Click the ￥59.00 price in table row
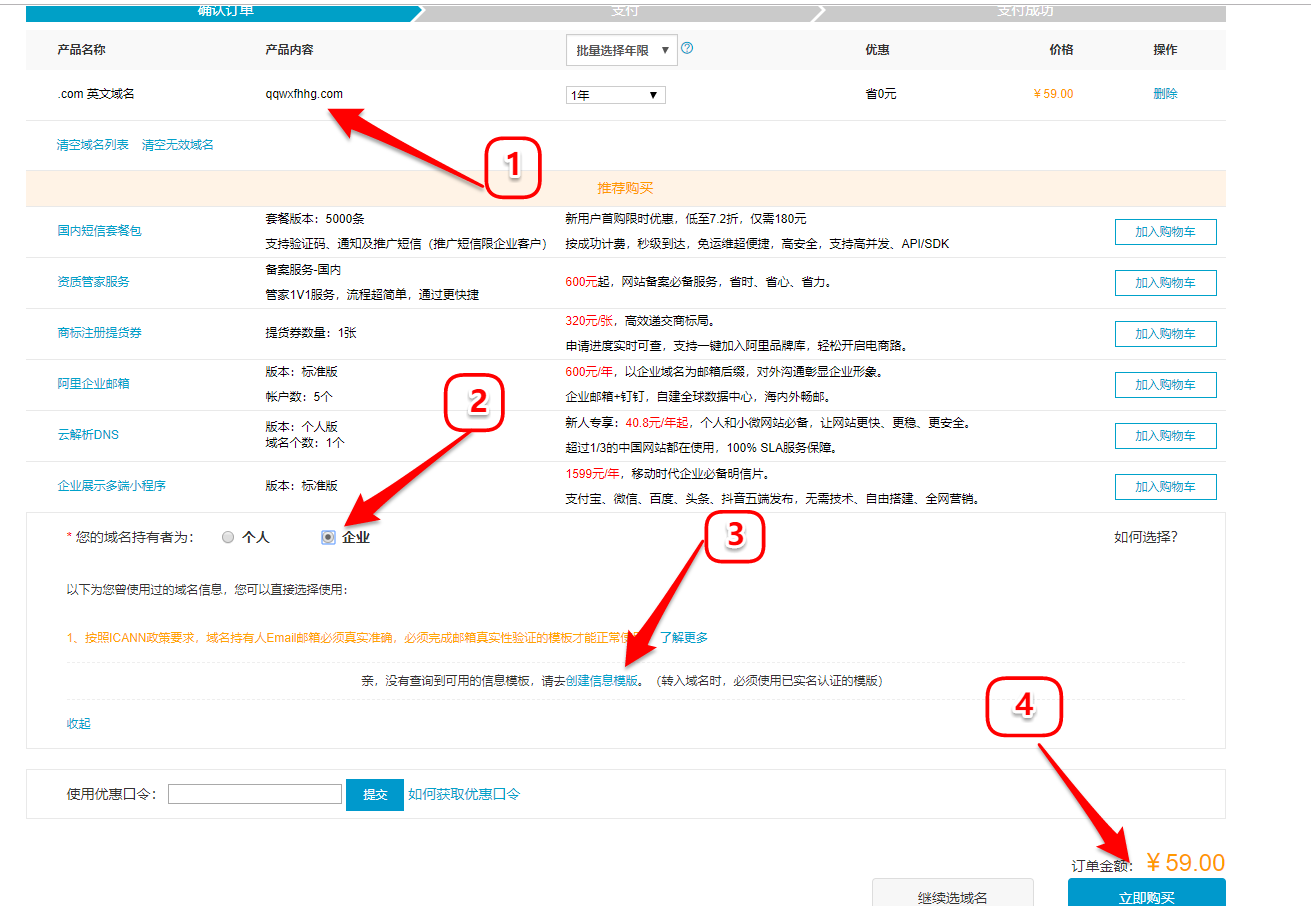The image size is (1311, 906). point(1053,94)
